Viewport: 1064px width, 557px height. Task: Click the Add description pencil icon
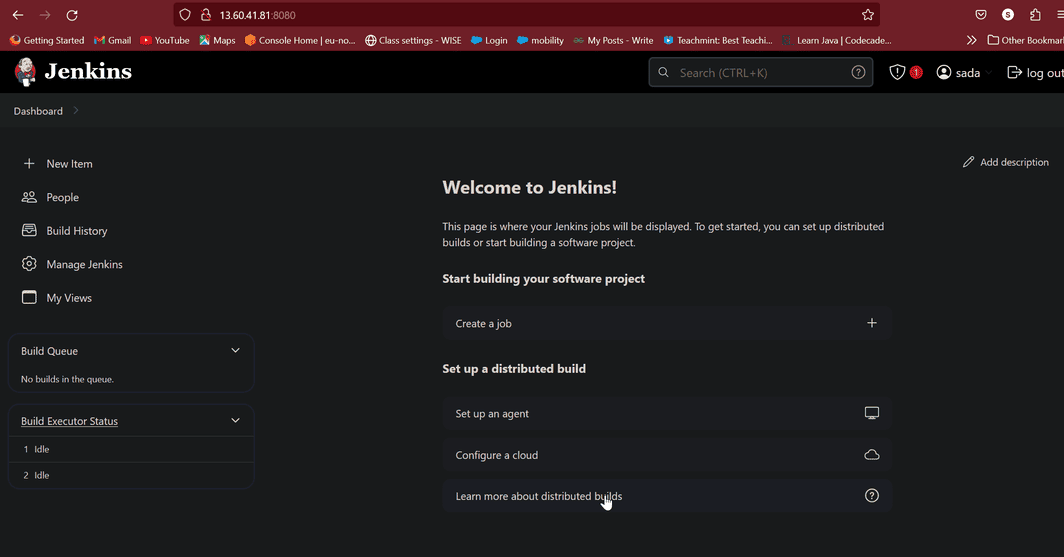[968, 162]
